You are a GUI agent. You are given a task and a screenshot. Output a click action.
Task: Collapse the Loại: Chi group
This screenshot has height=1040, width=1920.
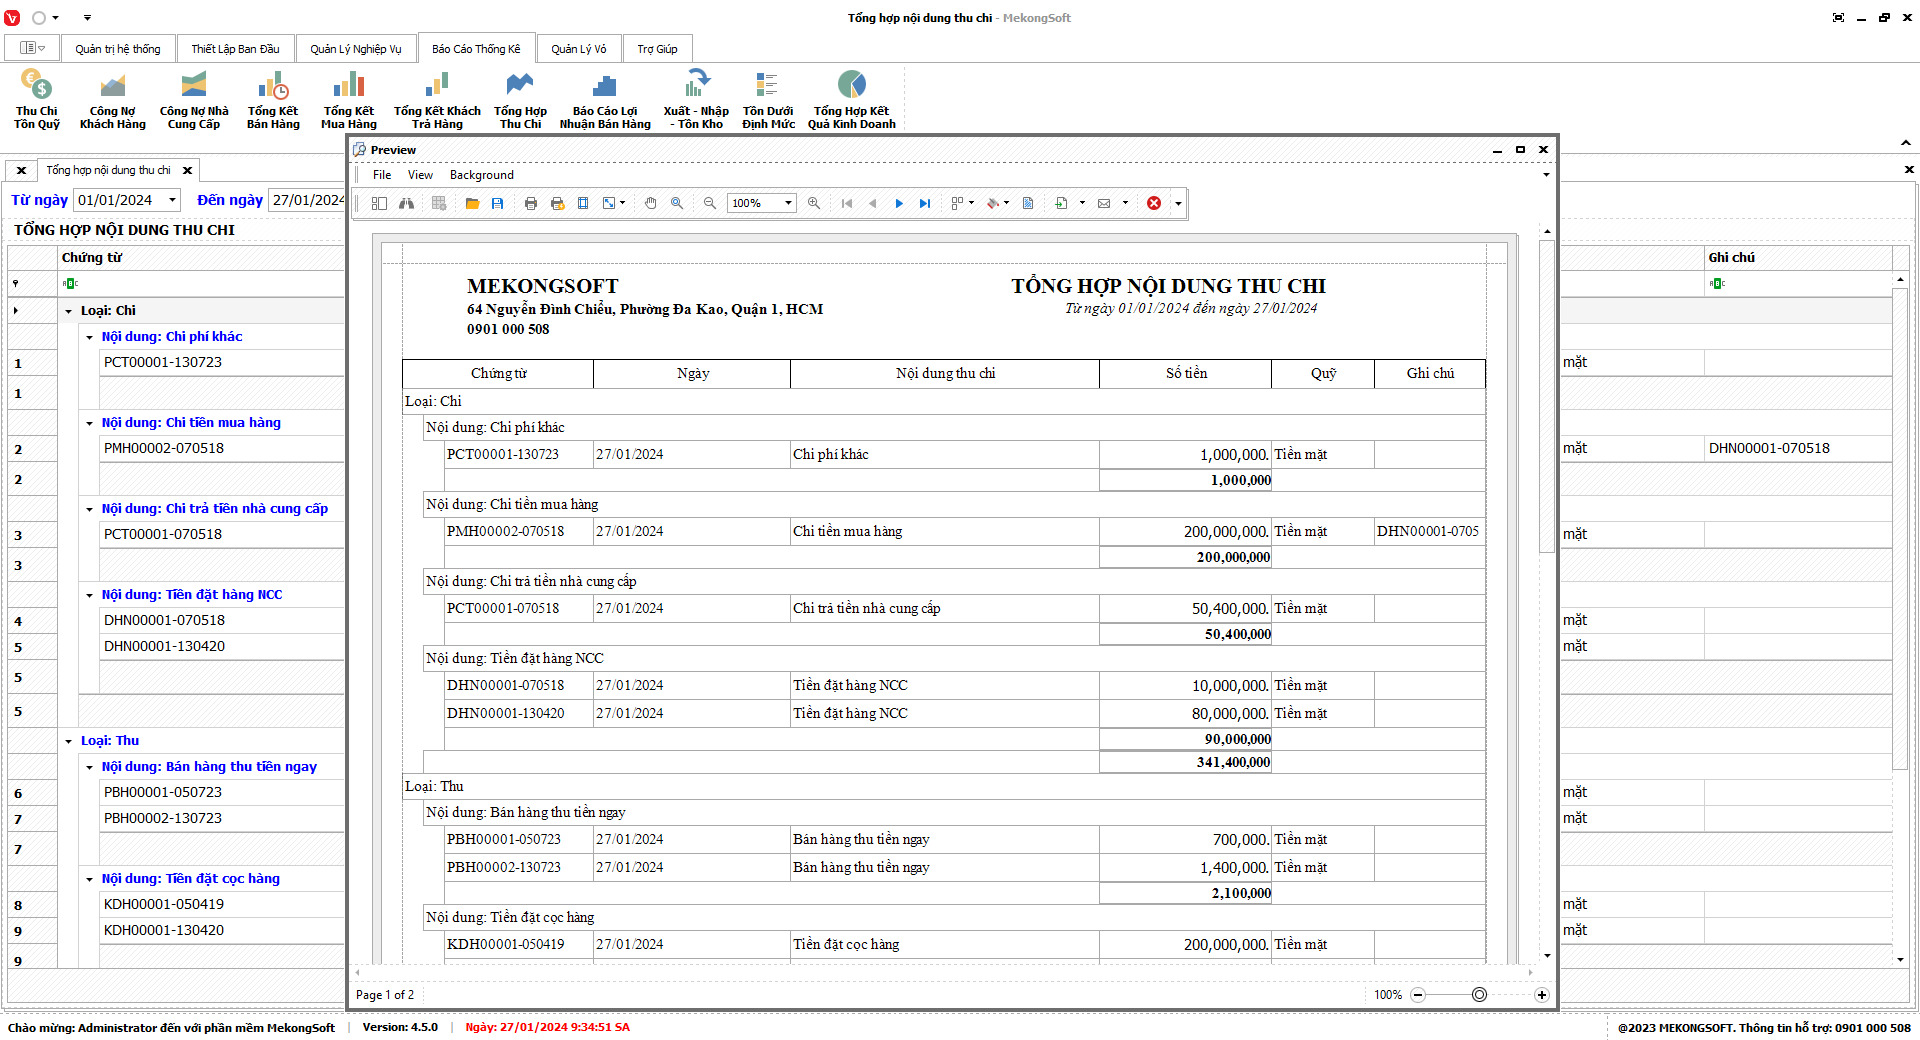pyautogui.click(x=69, y=311)
